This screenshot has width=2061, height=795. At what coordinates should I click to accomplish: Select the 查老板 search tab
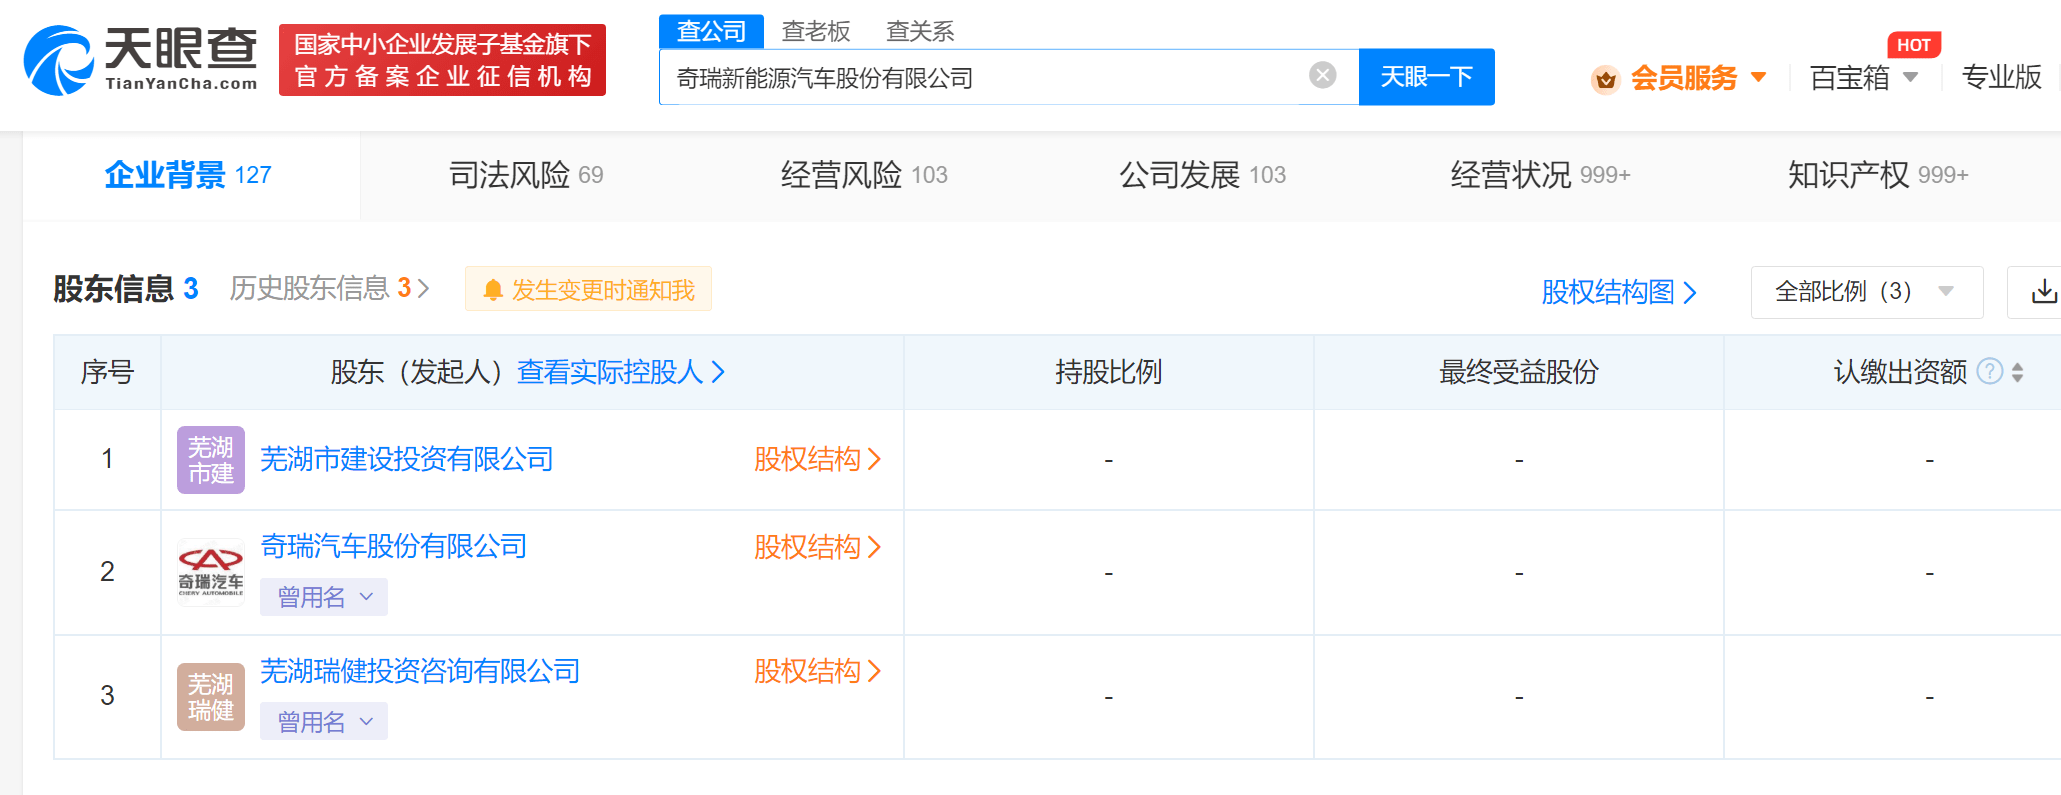816,31
